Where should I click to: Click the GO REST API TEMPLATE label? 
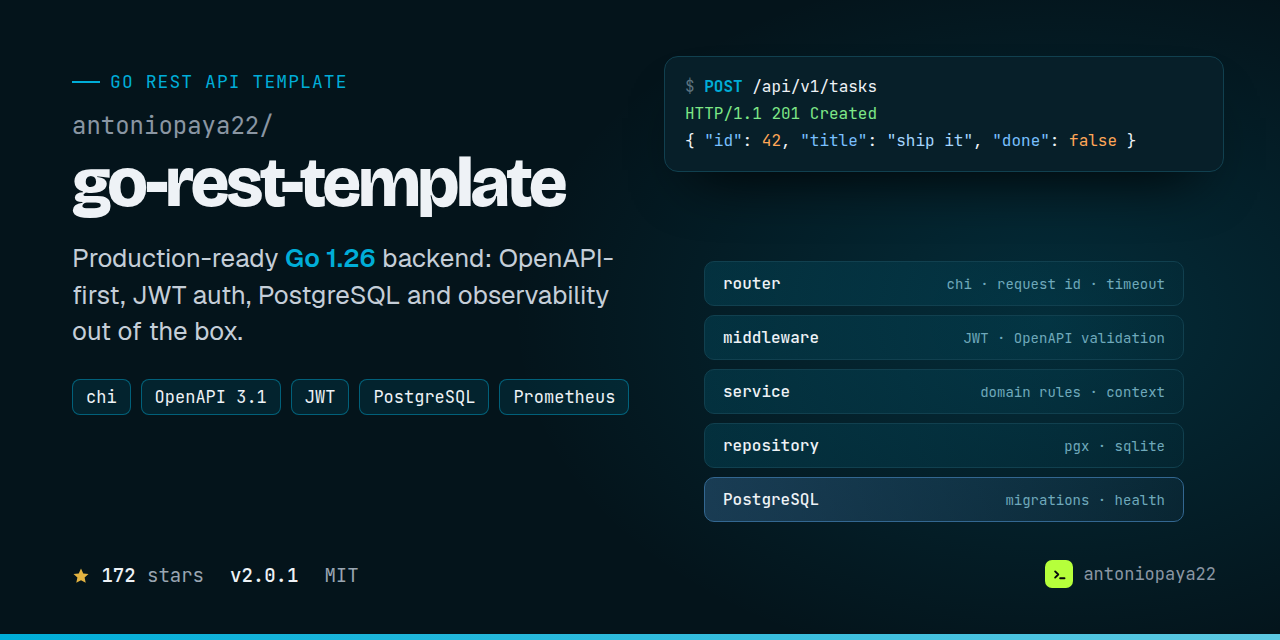click(x=228, y=82)
